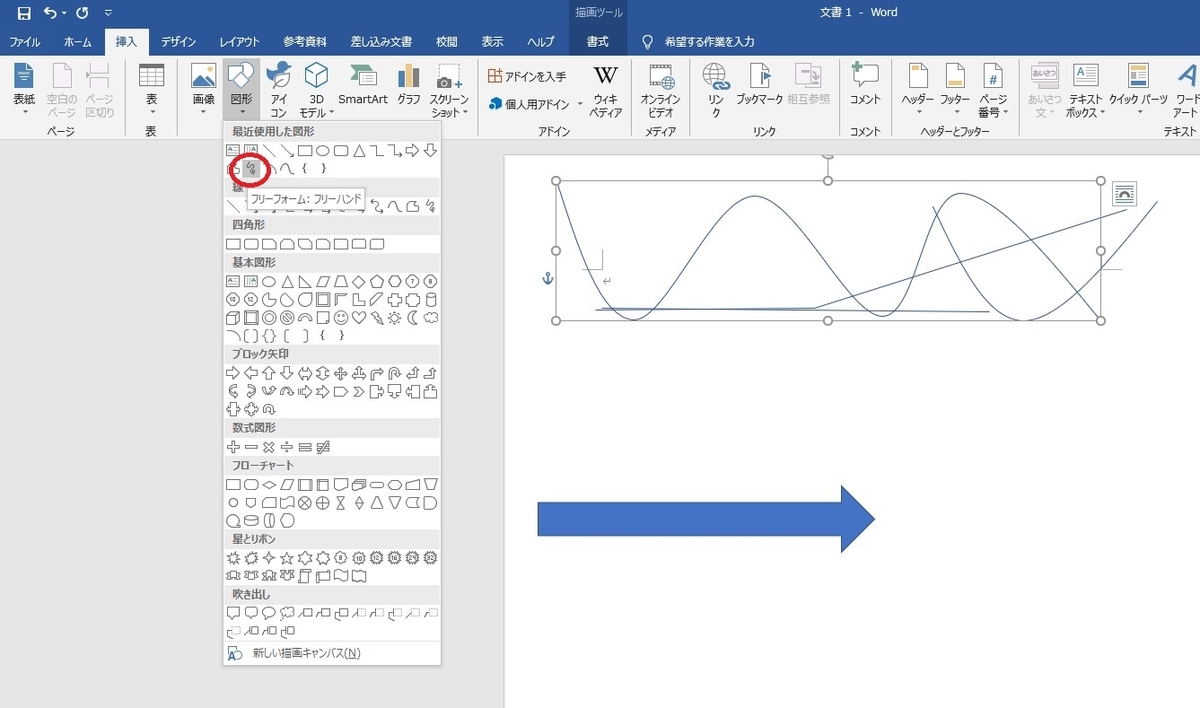
Task: Select the cloud shape in basic shapes
Action: (431, 318)
